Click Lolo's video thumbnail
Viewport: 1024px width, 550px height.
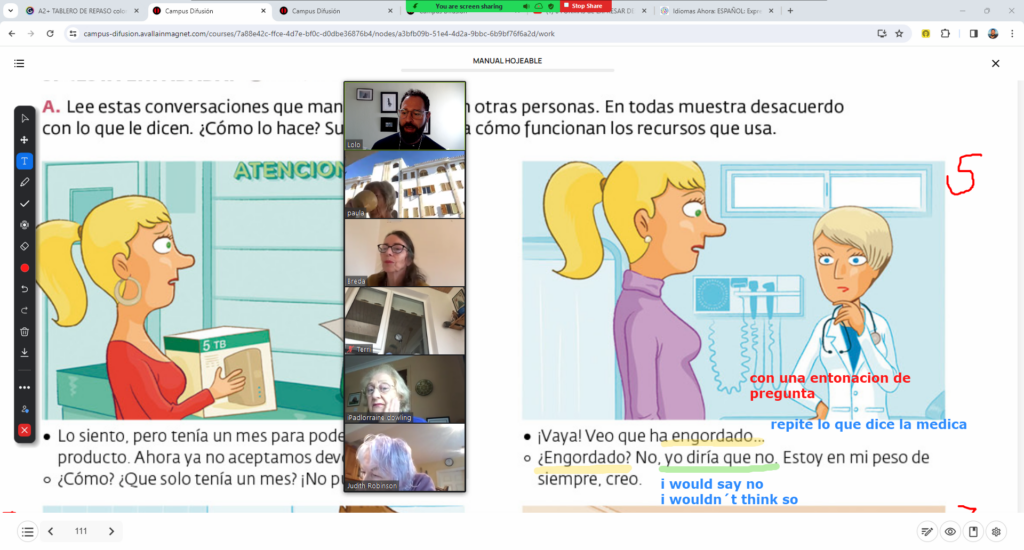click(x=405, y=116)
